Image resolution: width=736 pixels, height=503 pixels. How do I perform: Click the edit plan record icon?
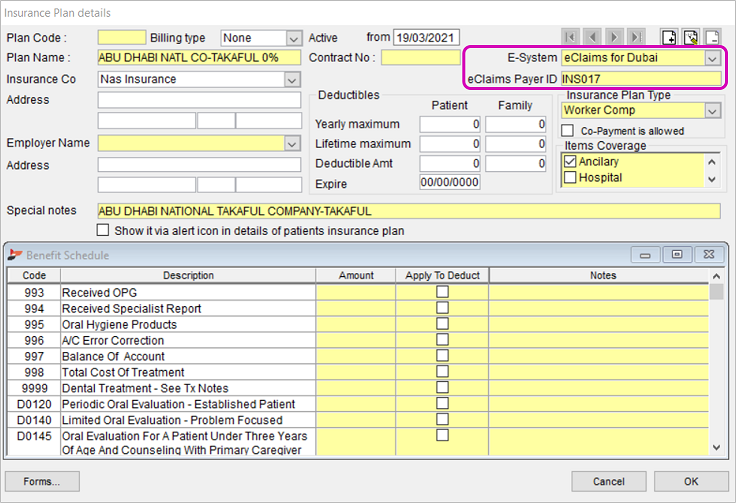690,38
